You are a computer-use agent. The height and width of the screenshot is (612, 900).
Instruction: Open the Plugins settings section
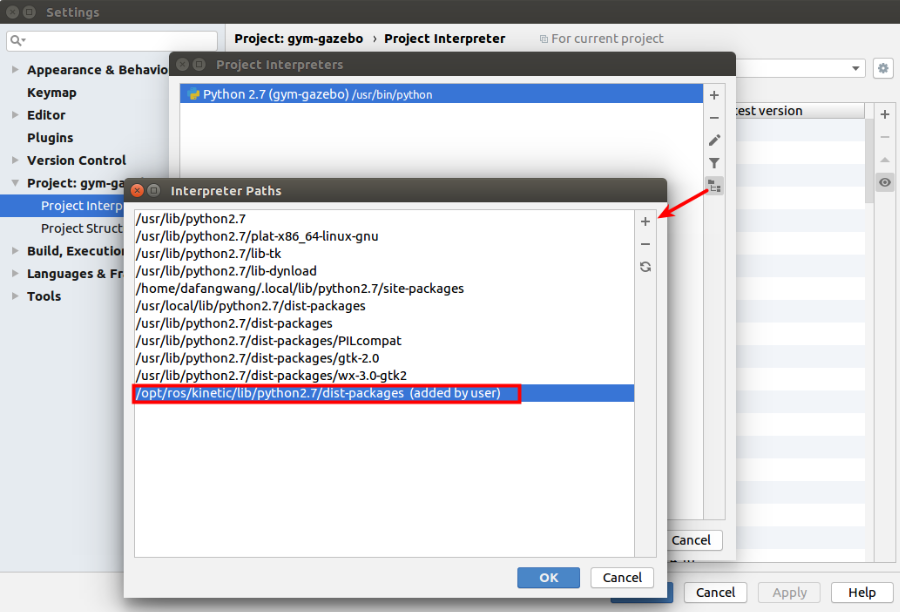pos(49,137)
